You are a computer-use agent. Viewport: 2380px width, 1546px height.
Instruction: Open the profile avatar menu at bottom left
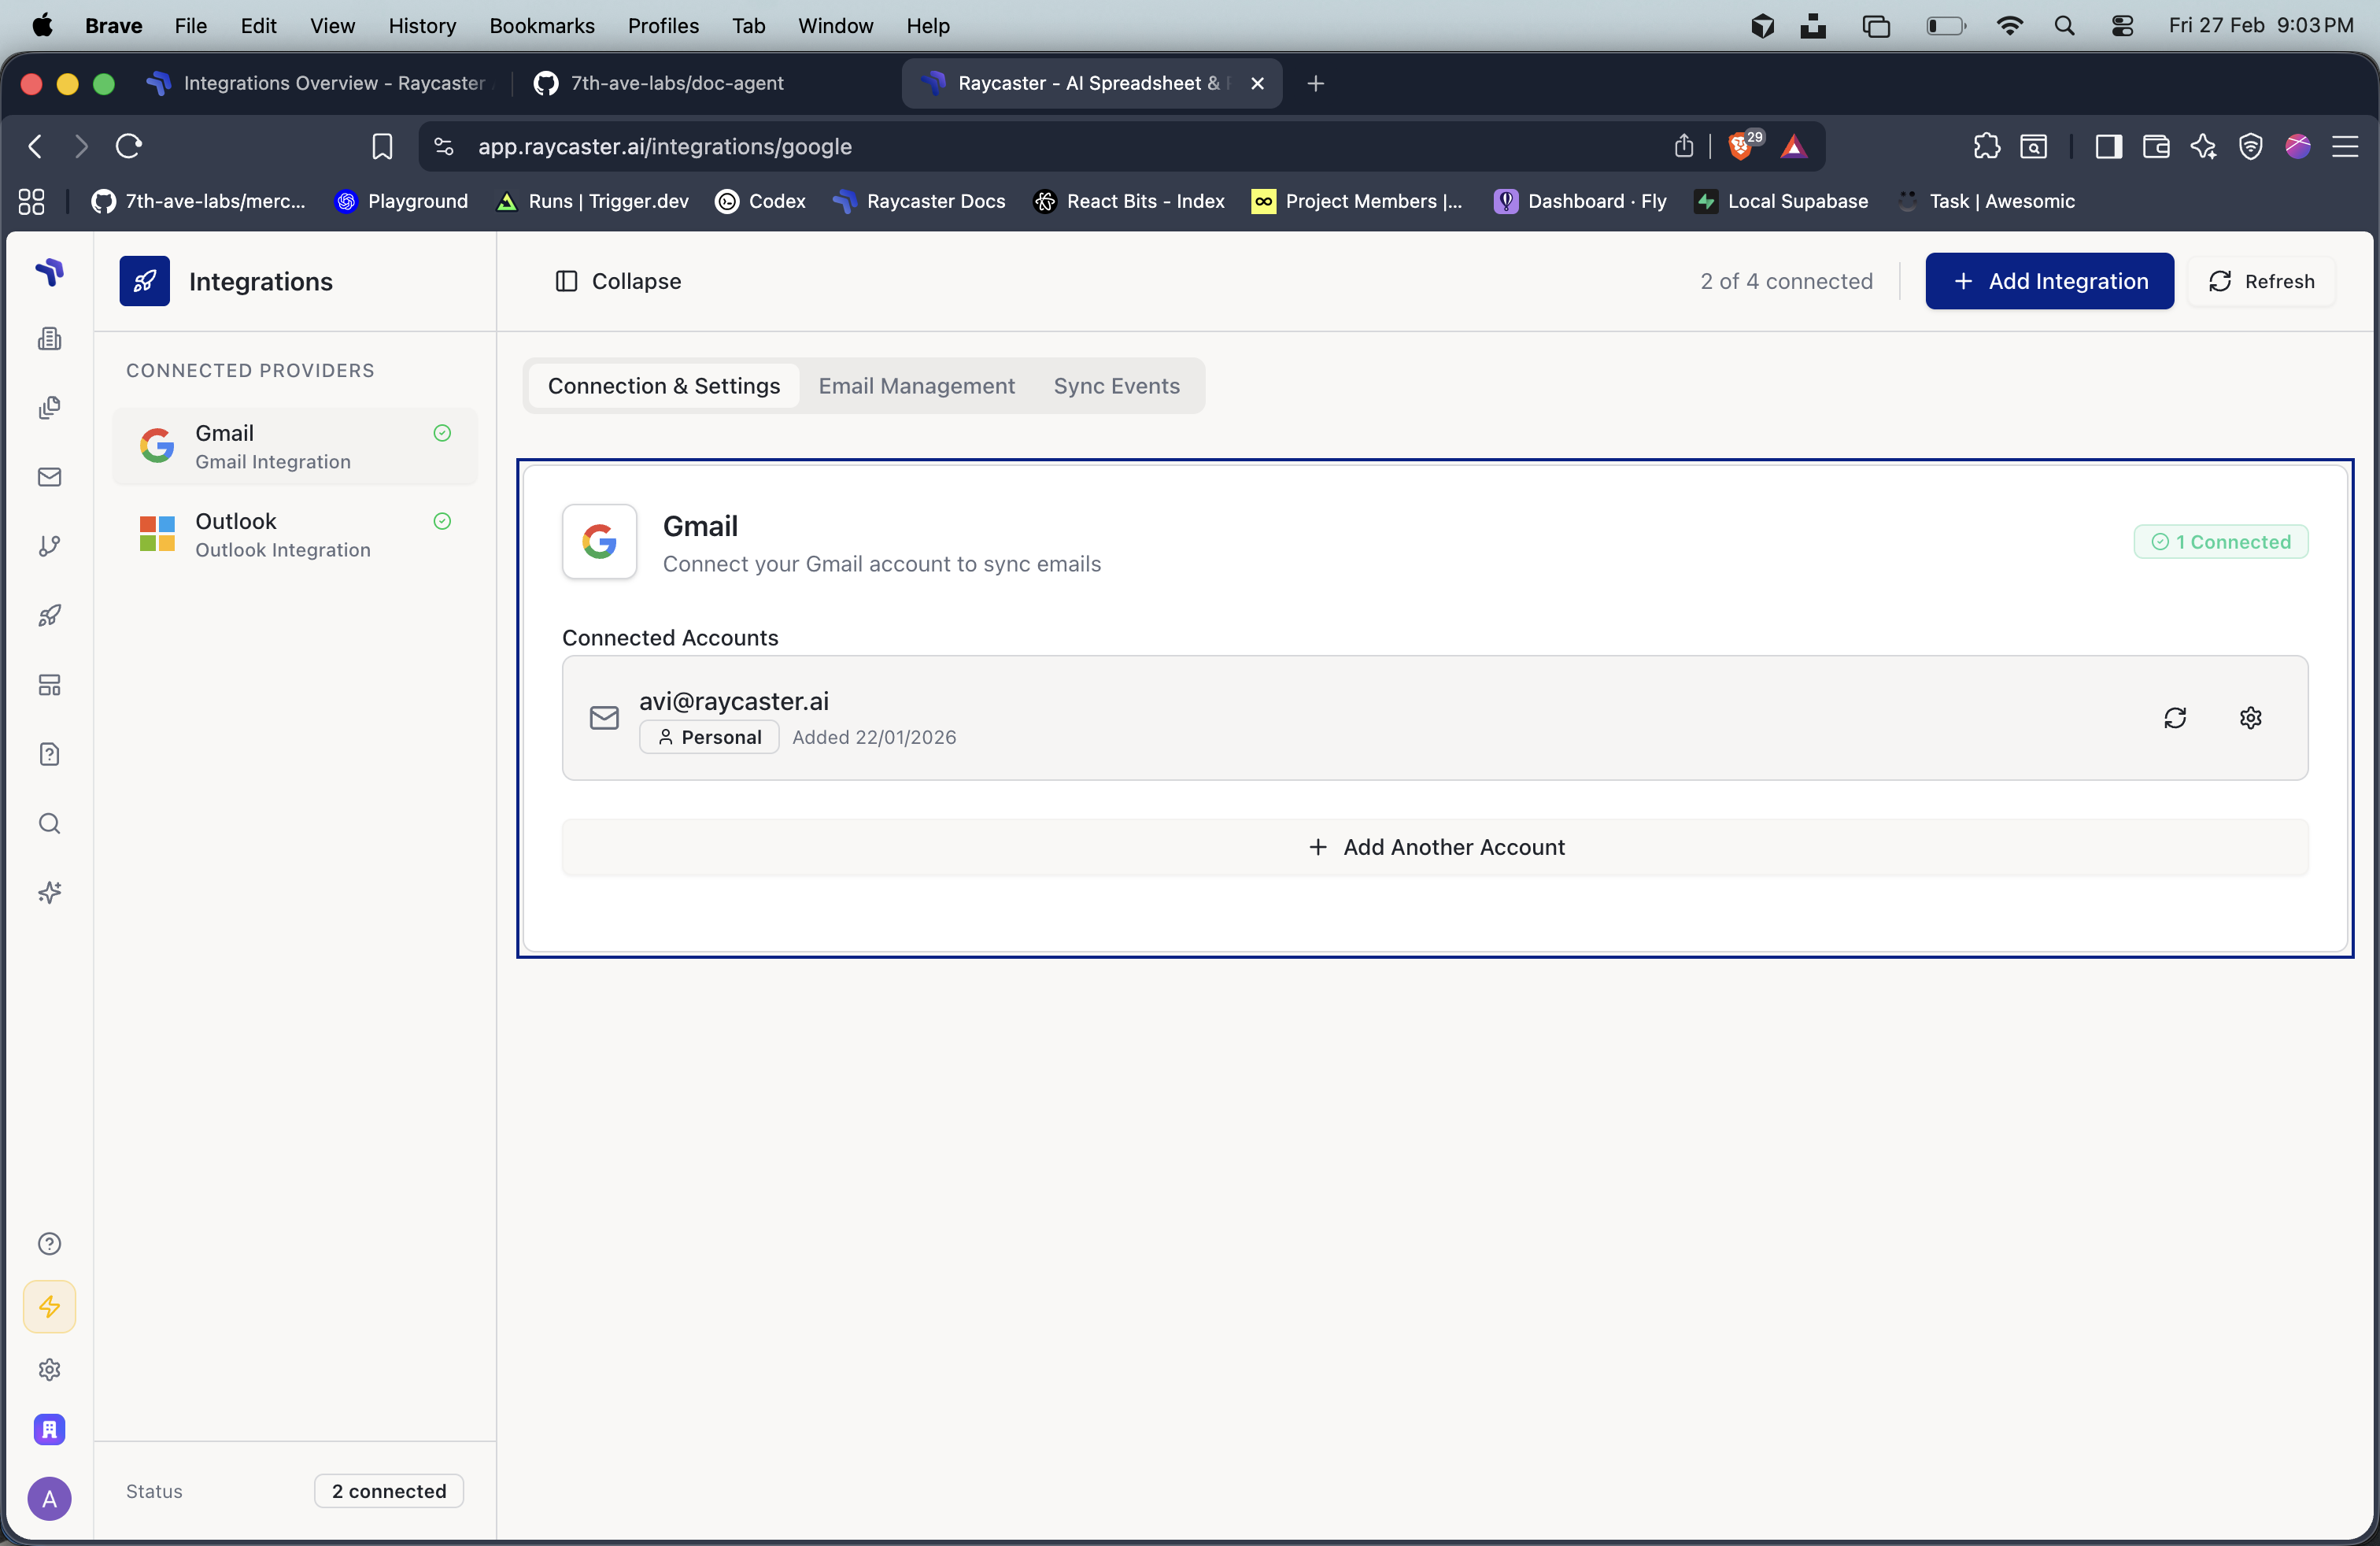(49, 1499)
